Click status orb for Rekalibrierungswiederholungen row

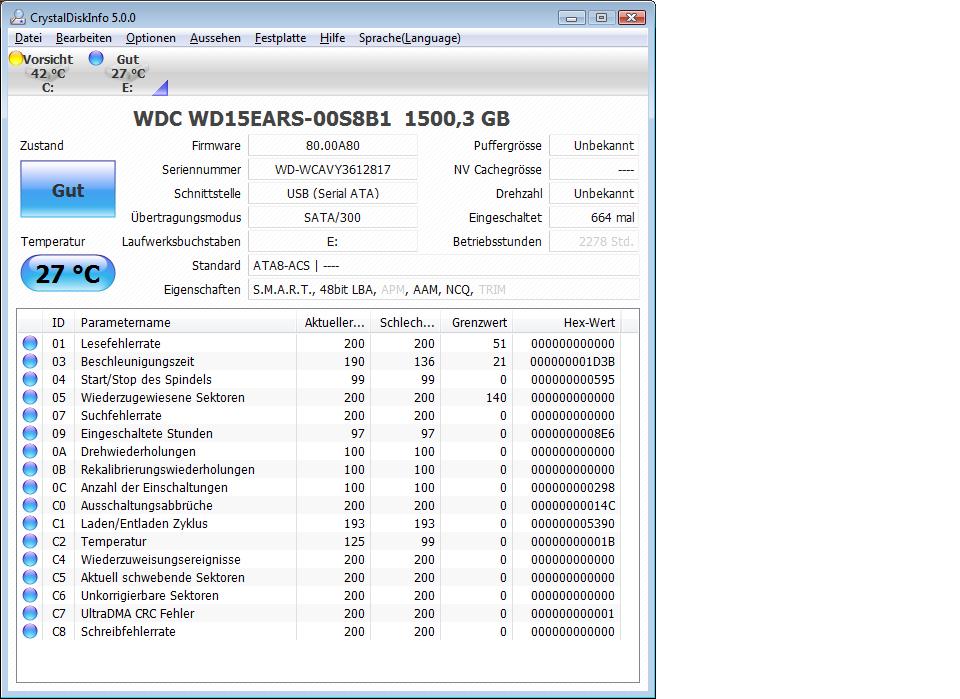30,469
